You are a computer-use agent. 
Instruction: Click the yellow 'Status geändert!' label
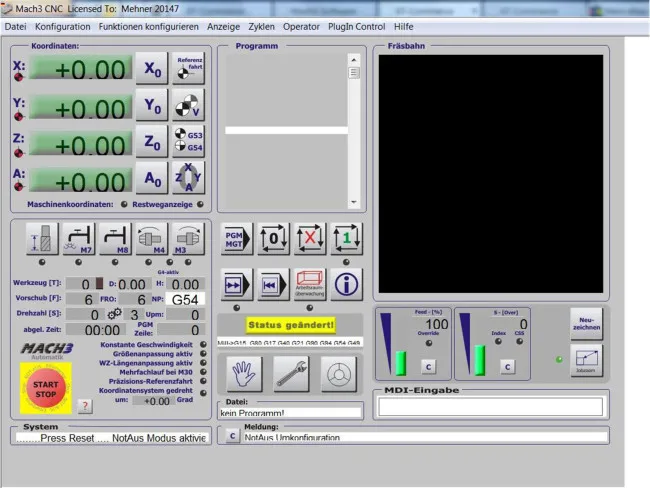[x=291, y=325]
